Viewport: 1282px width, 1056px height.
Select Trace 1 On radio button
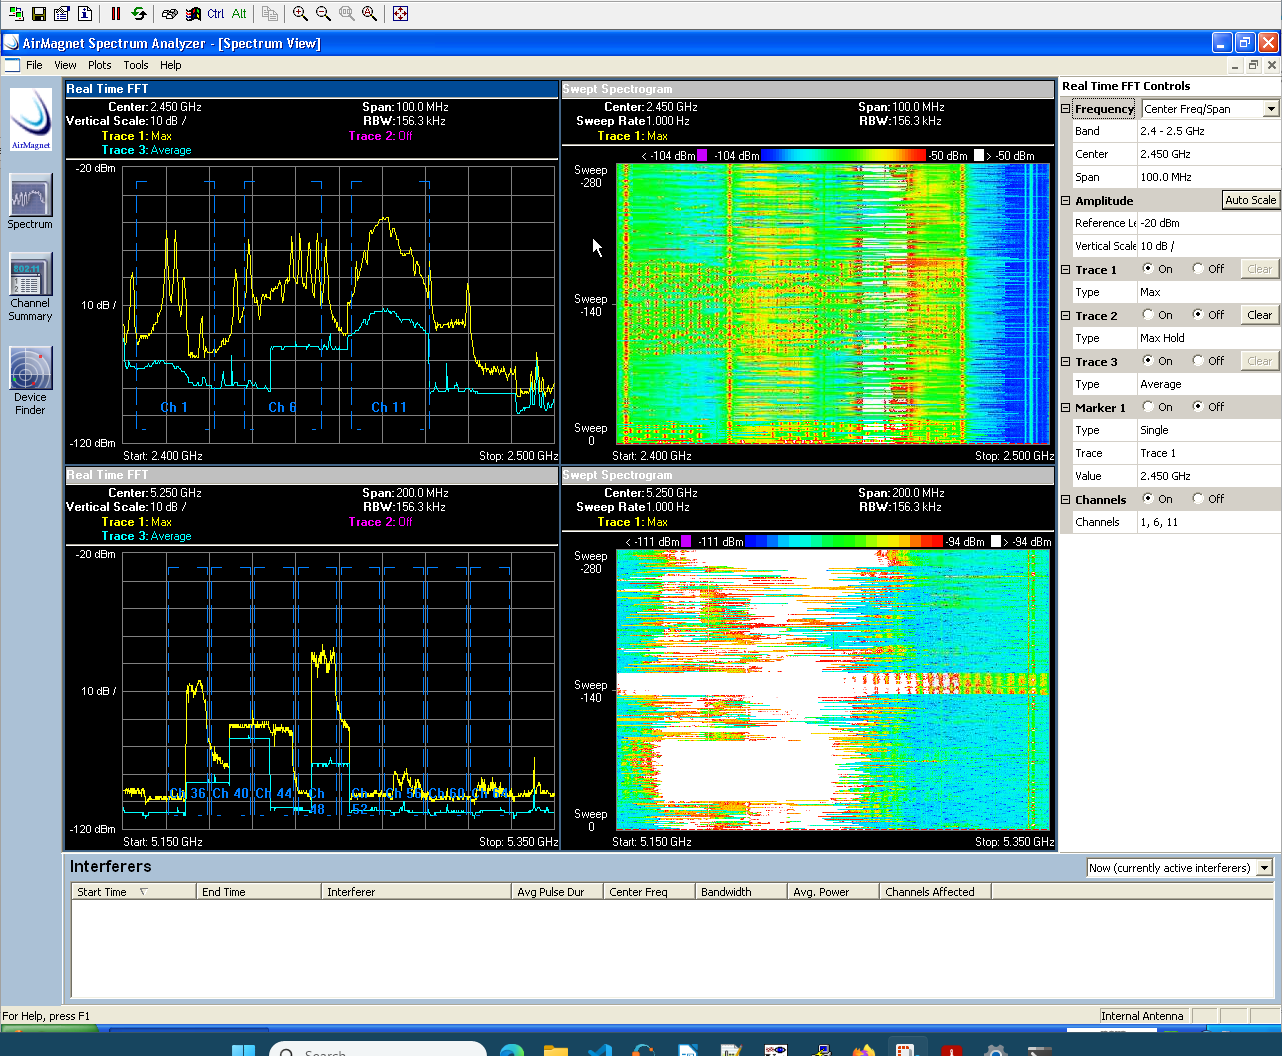tap(1148, 269)
